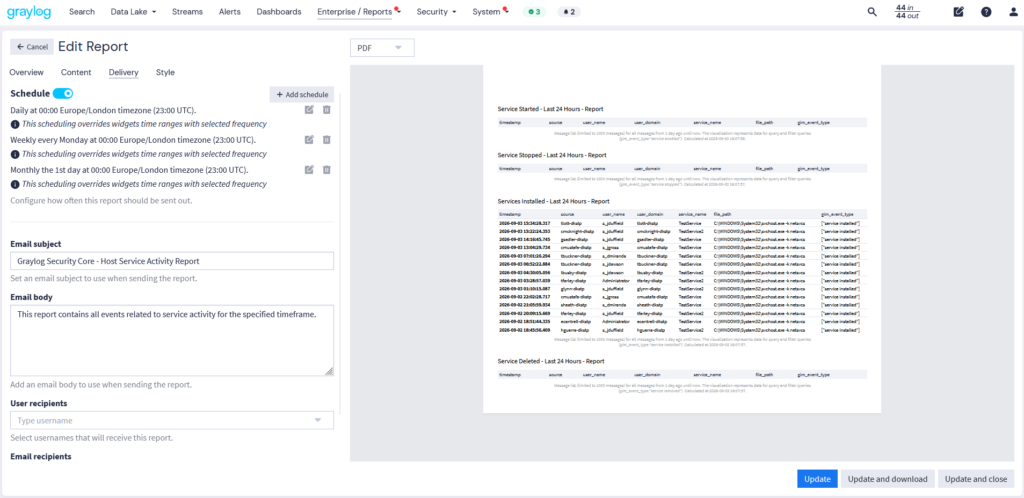Delete the Daily schedule entry
1024x498 pixels.
click(x=327, y=110)
